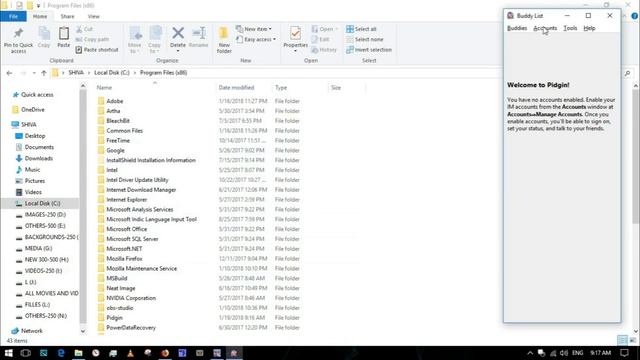
Task: Open Pidgin Accounts menu
Action: [x=545, y=28]
